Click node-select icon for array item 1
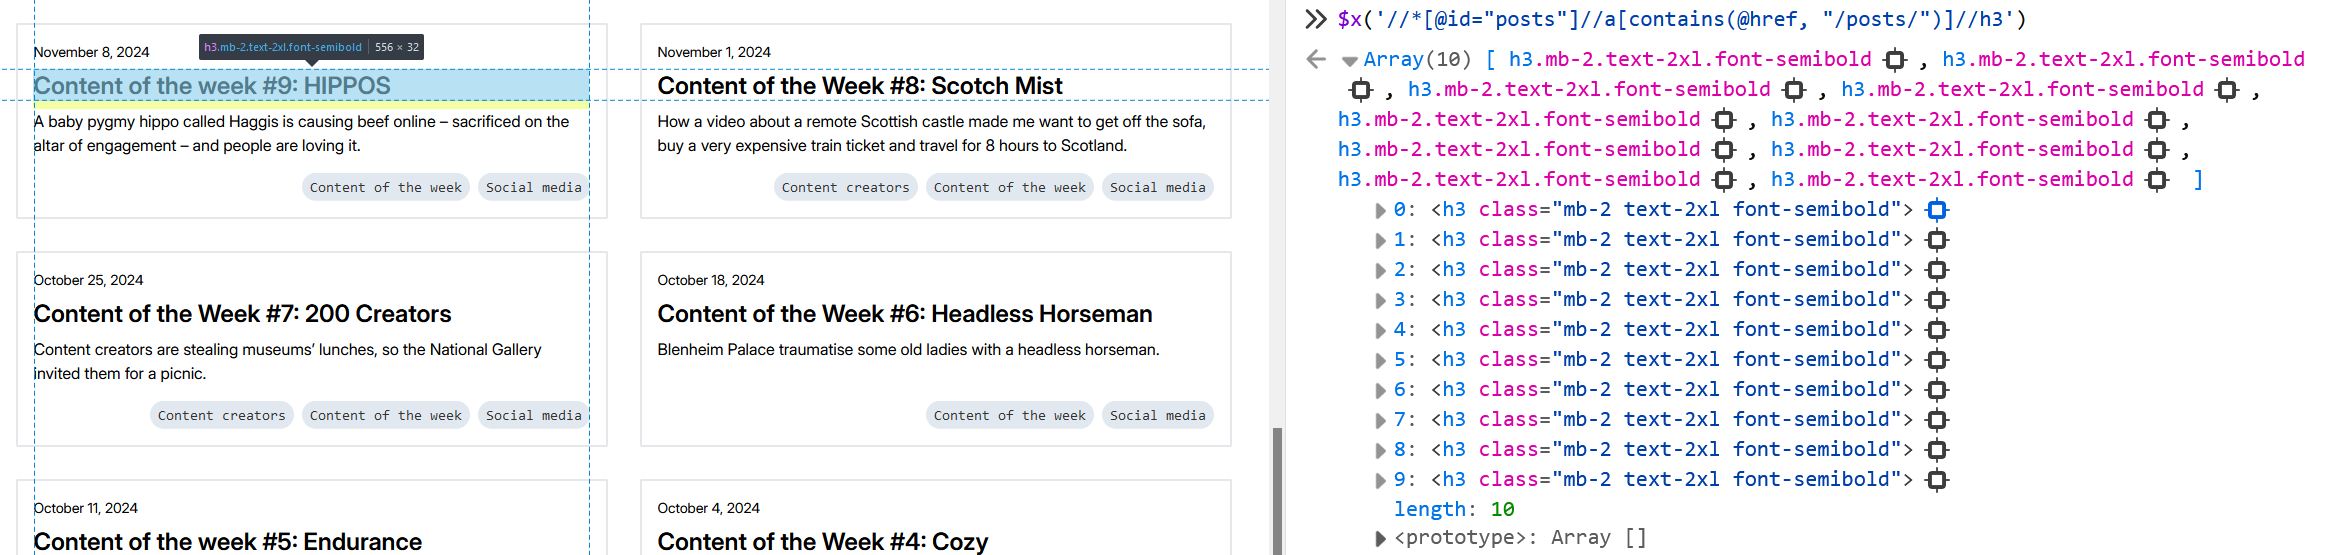 [1937, 240]
